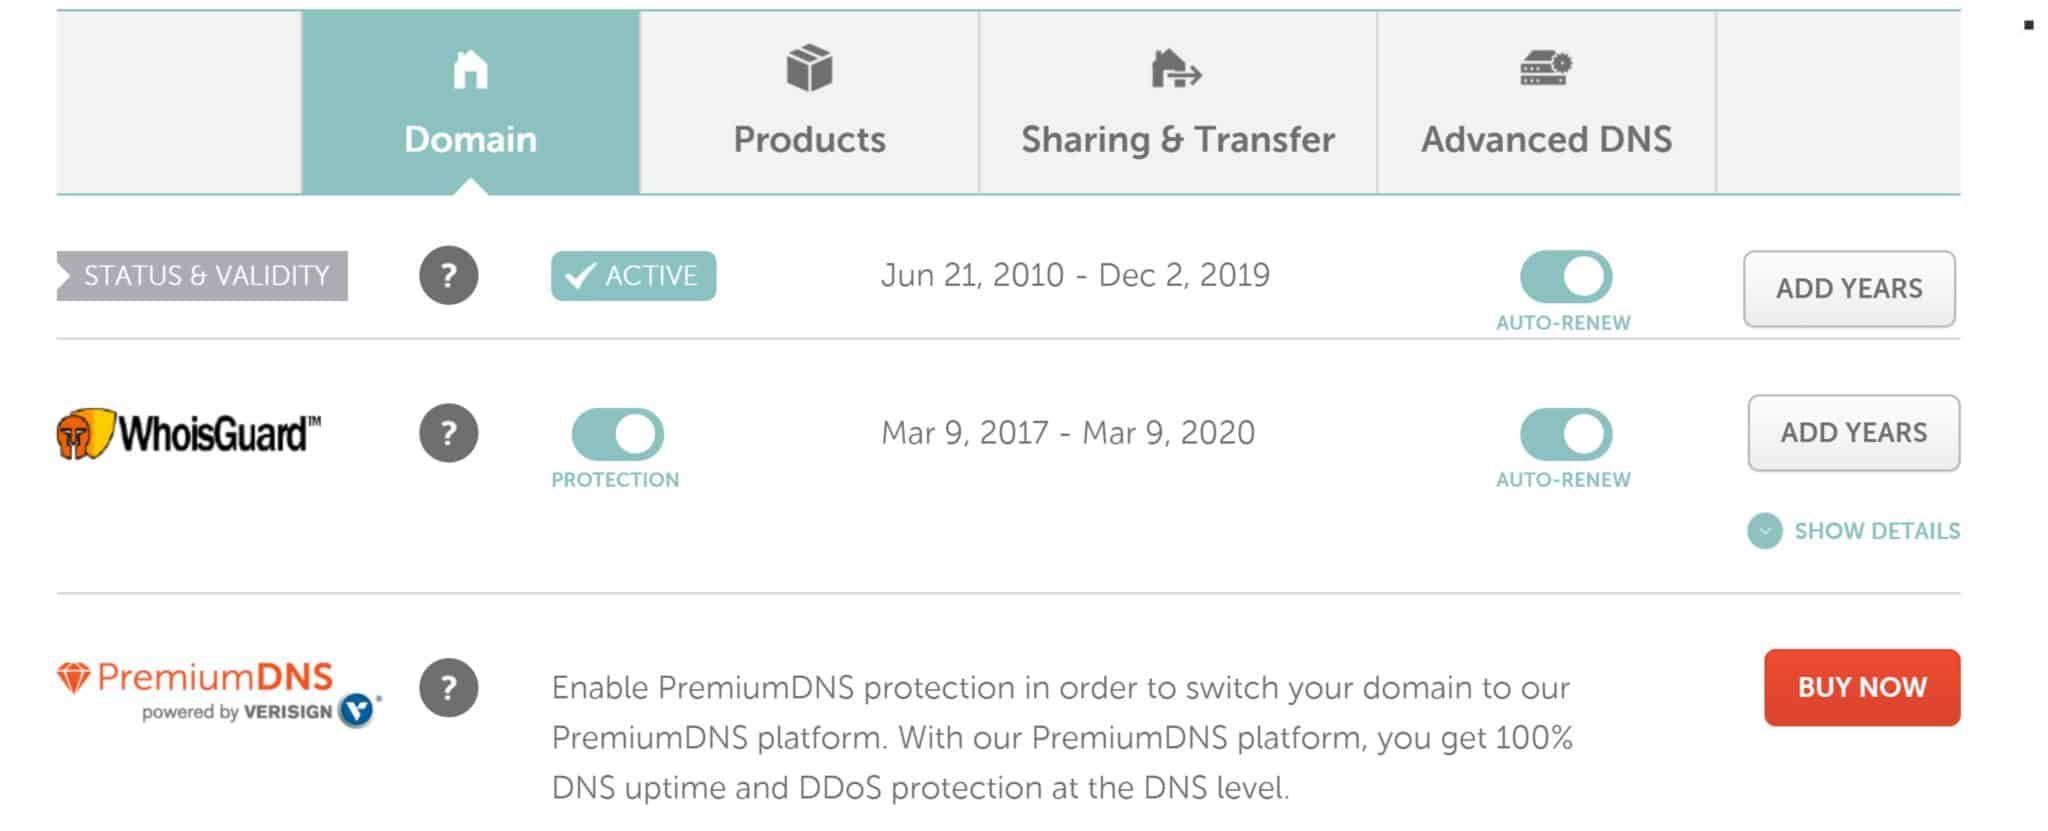Click Add Years for WhoisGuard
This screenshot has height=831, width=2048.
(x=1854, y=433)
